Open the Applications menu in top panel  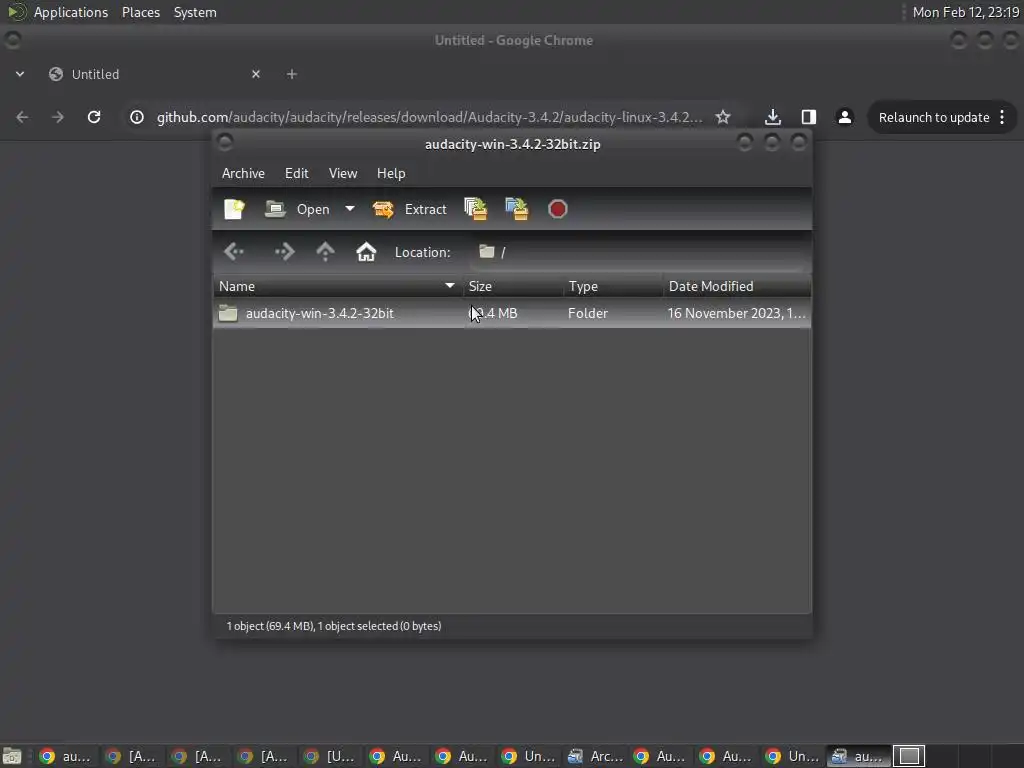71,12
